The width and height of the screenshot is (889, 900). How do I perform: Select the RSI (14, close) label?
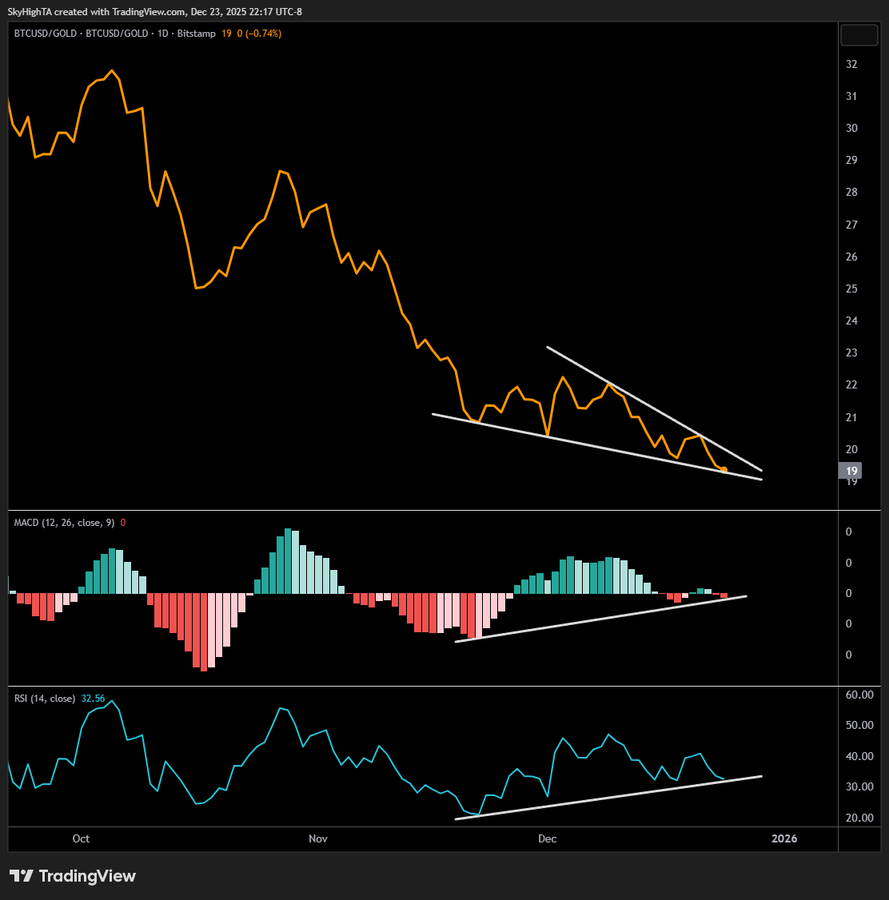tap(47, 698)
